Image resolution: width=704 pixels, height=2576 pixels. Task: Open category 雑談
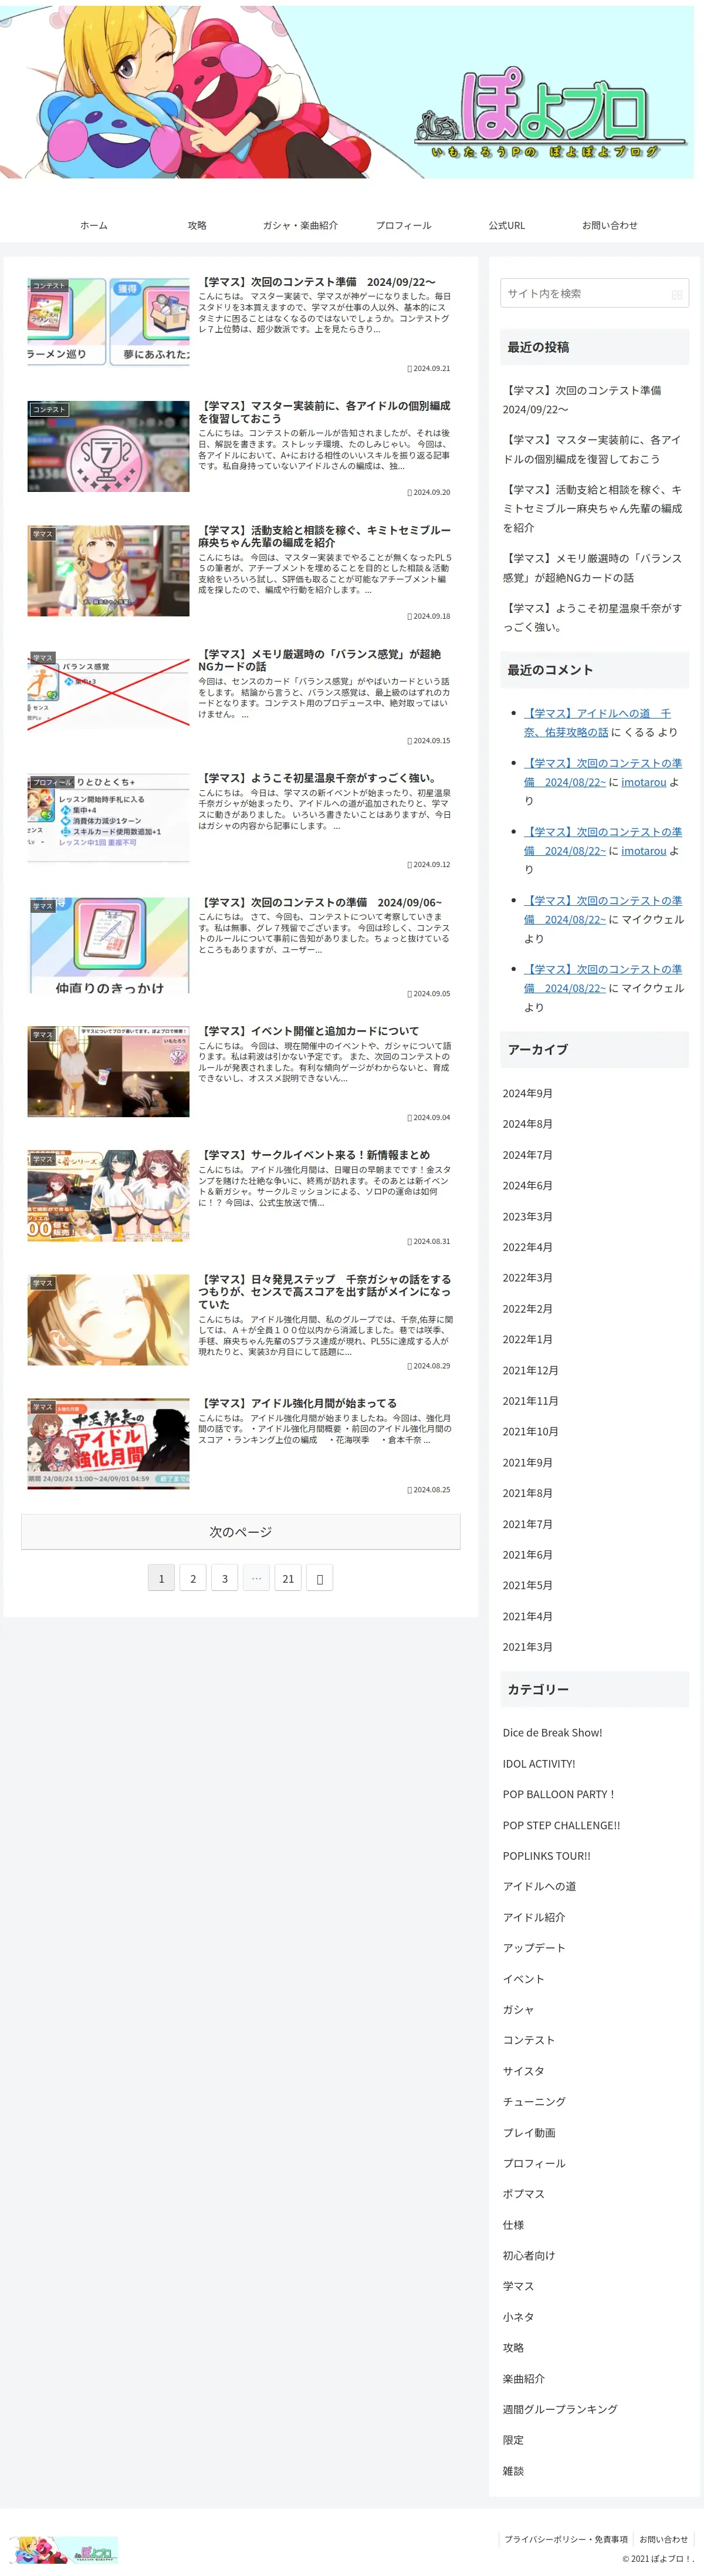(x=513, y=2471)
